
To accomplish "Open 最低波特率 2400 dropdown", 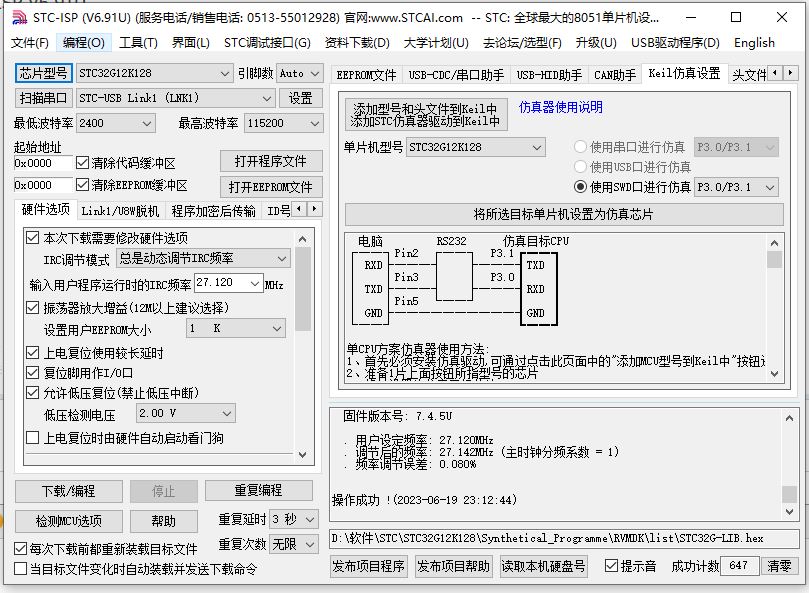I will coord(116,123).
